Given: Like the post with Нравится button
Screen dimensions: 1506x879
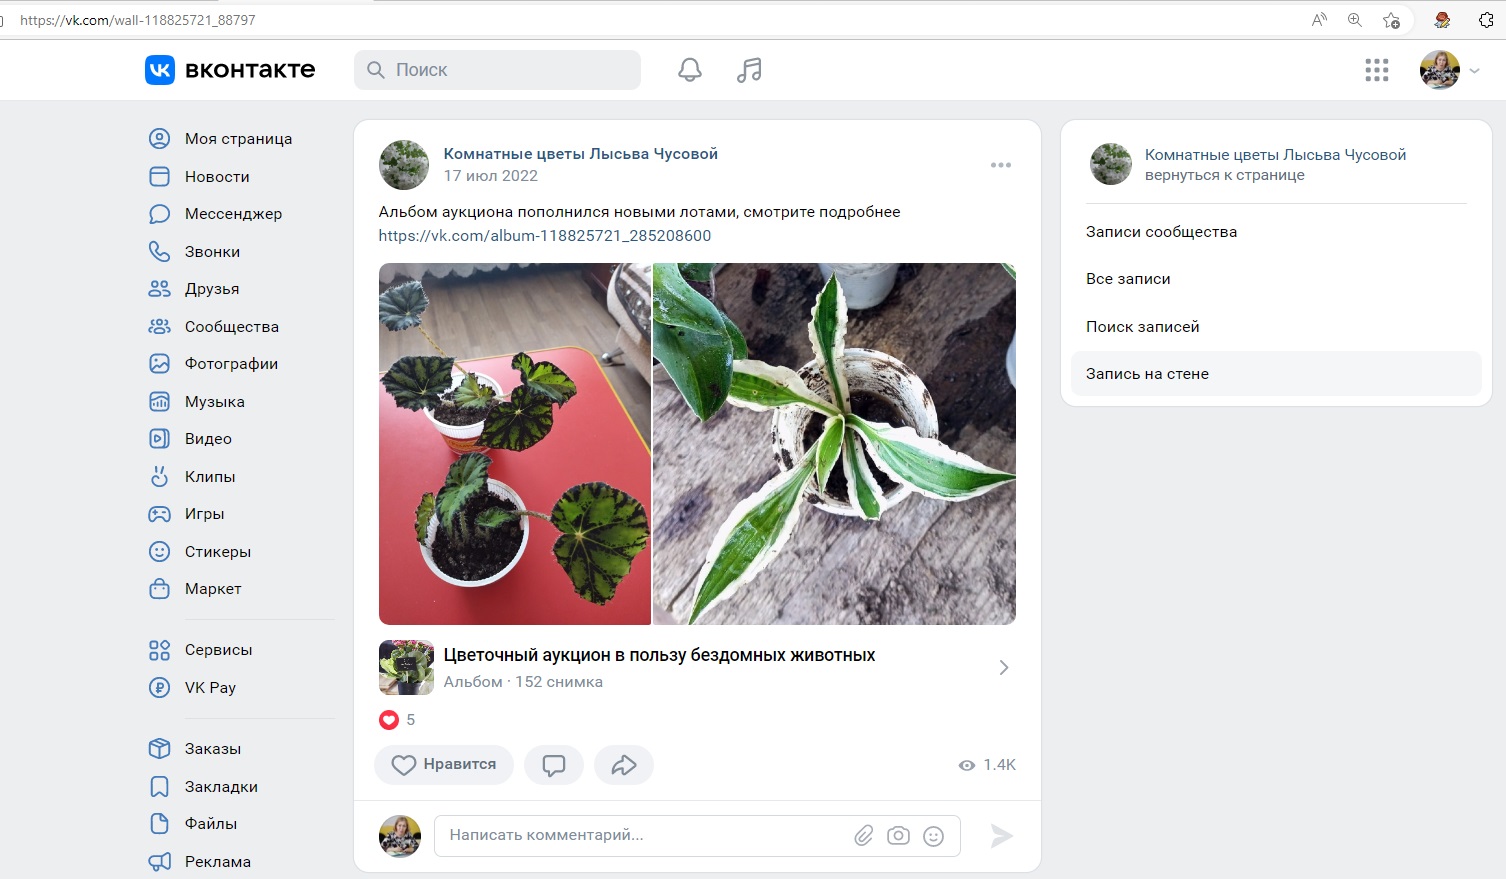Looking at the screenshot, I should (444, 765).
